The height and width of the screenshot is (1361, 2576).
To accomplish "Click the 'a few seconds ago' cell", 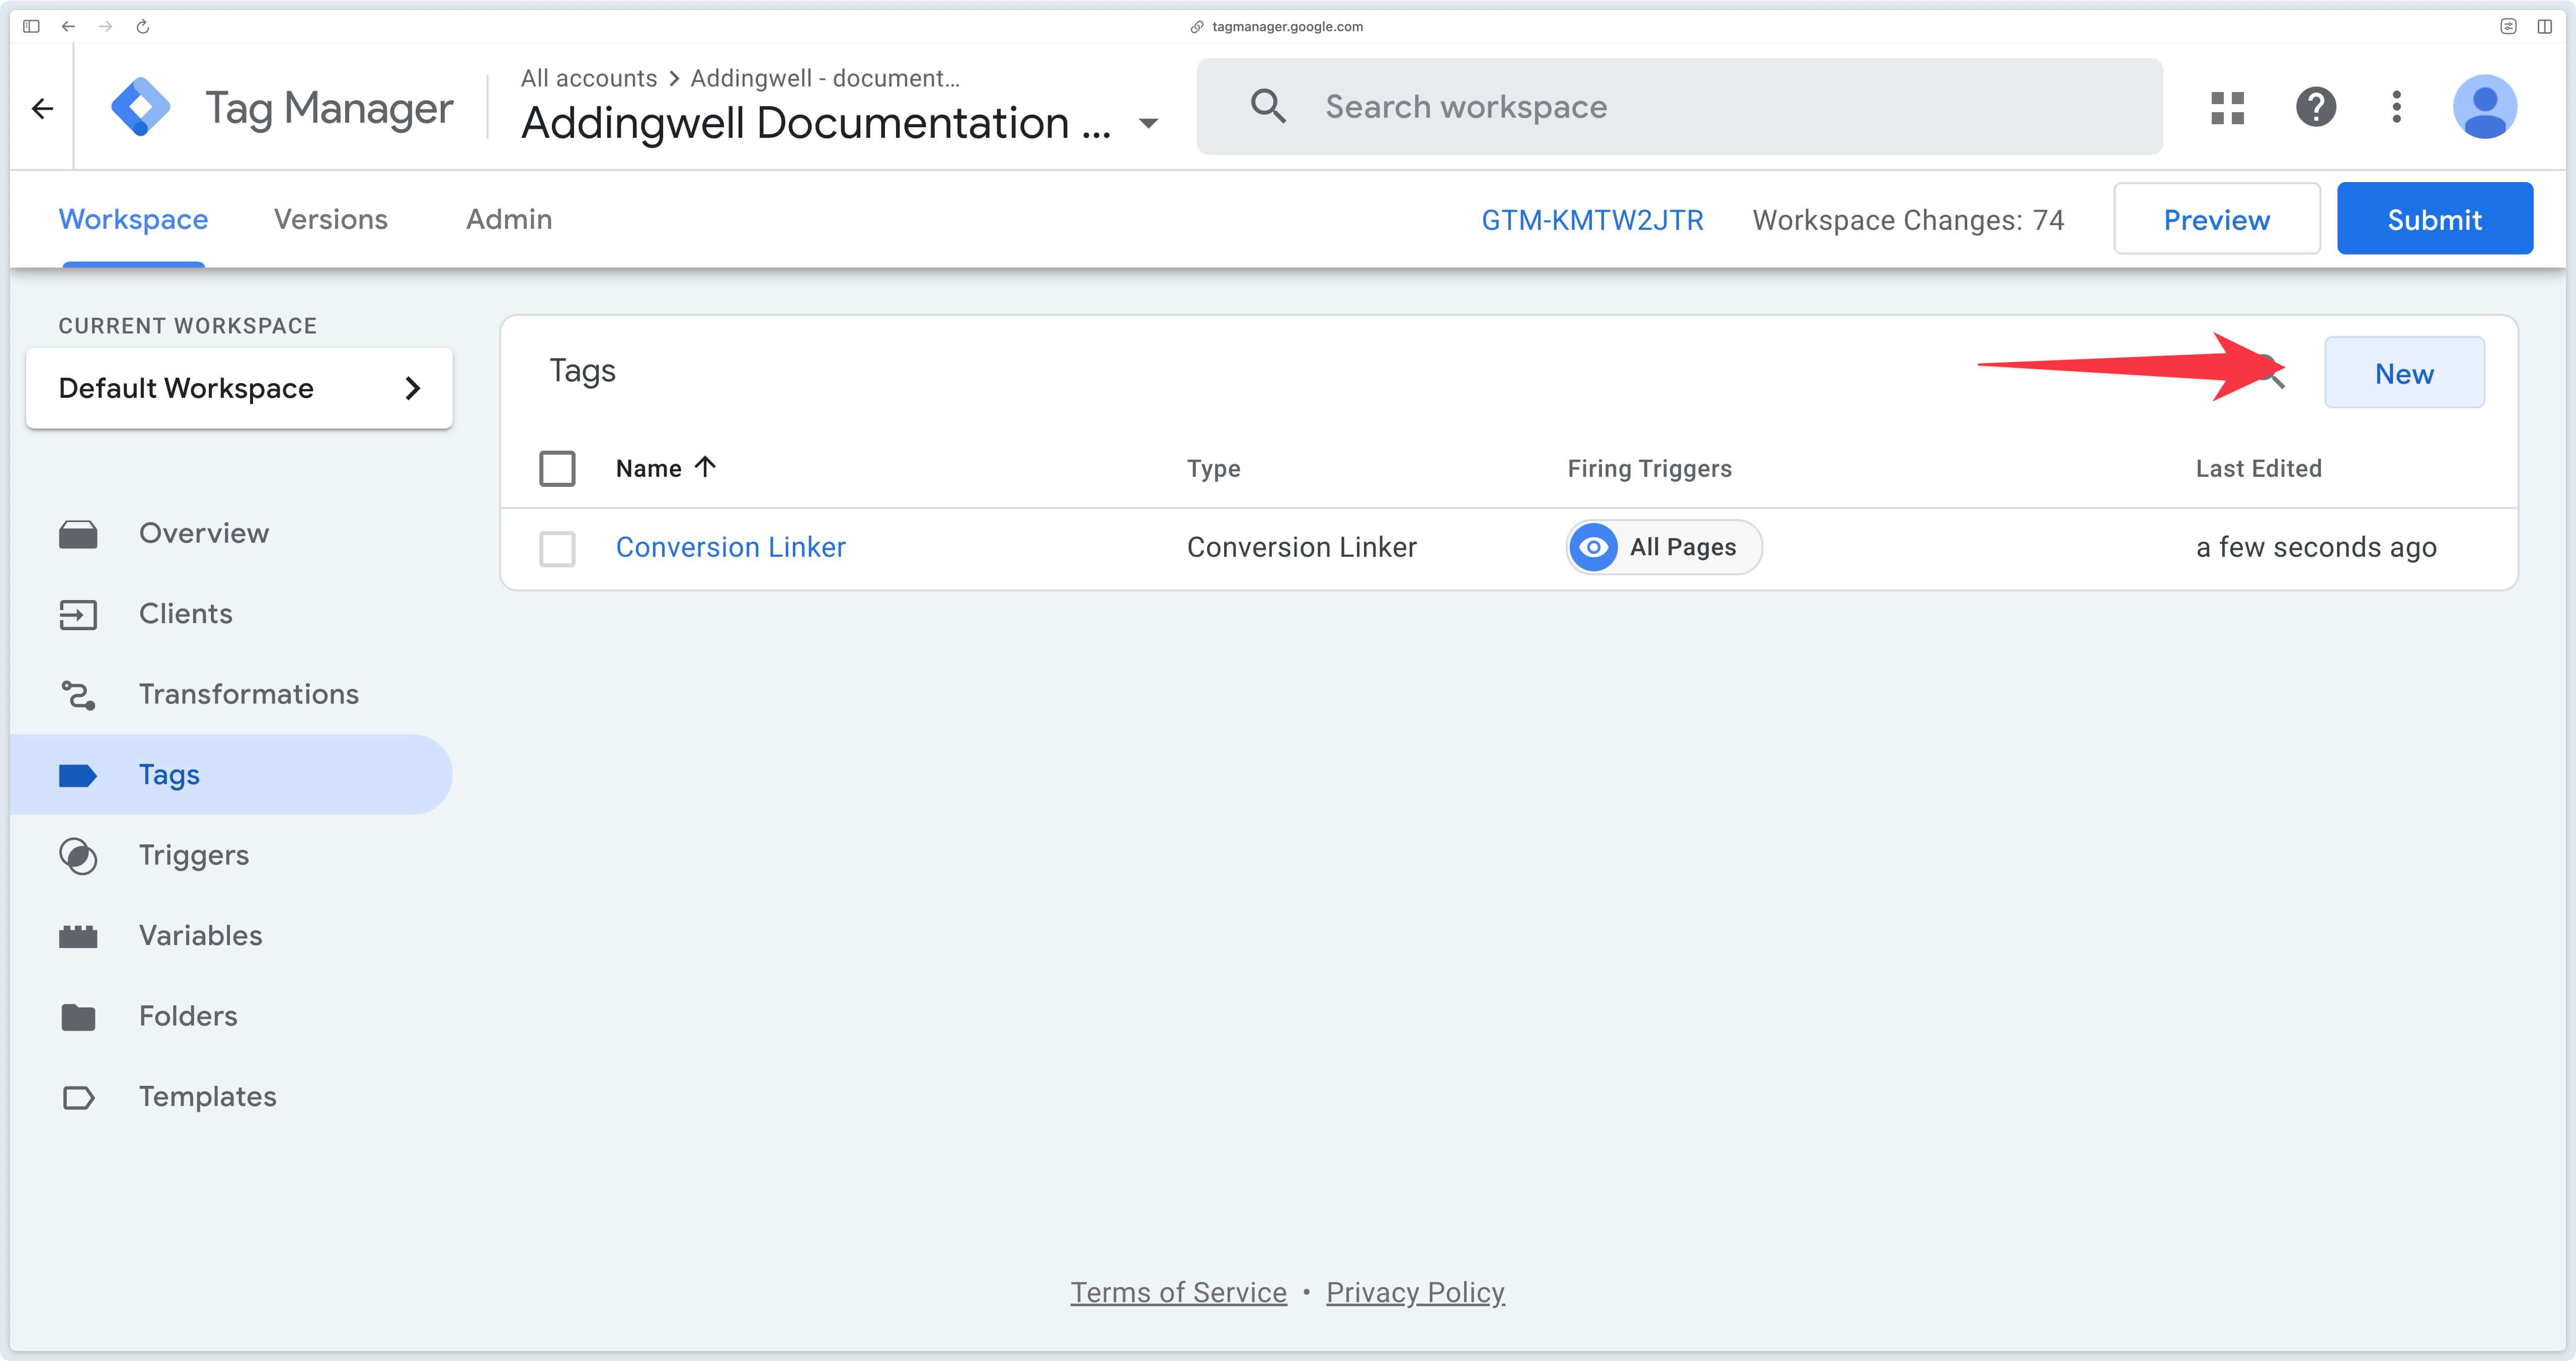I will (x=2316, y=548).
